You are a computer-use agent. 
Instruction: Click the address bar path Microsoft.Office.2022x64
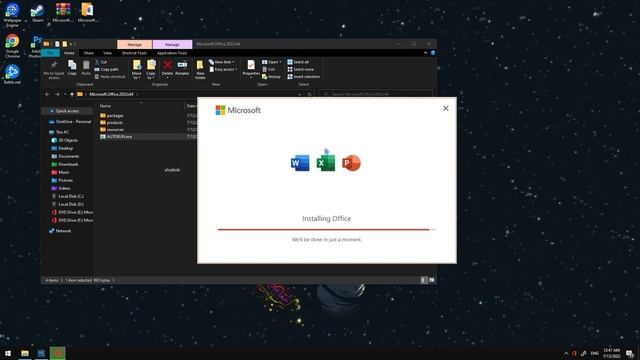click(x=111, y=94)
